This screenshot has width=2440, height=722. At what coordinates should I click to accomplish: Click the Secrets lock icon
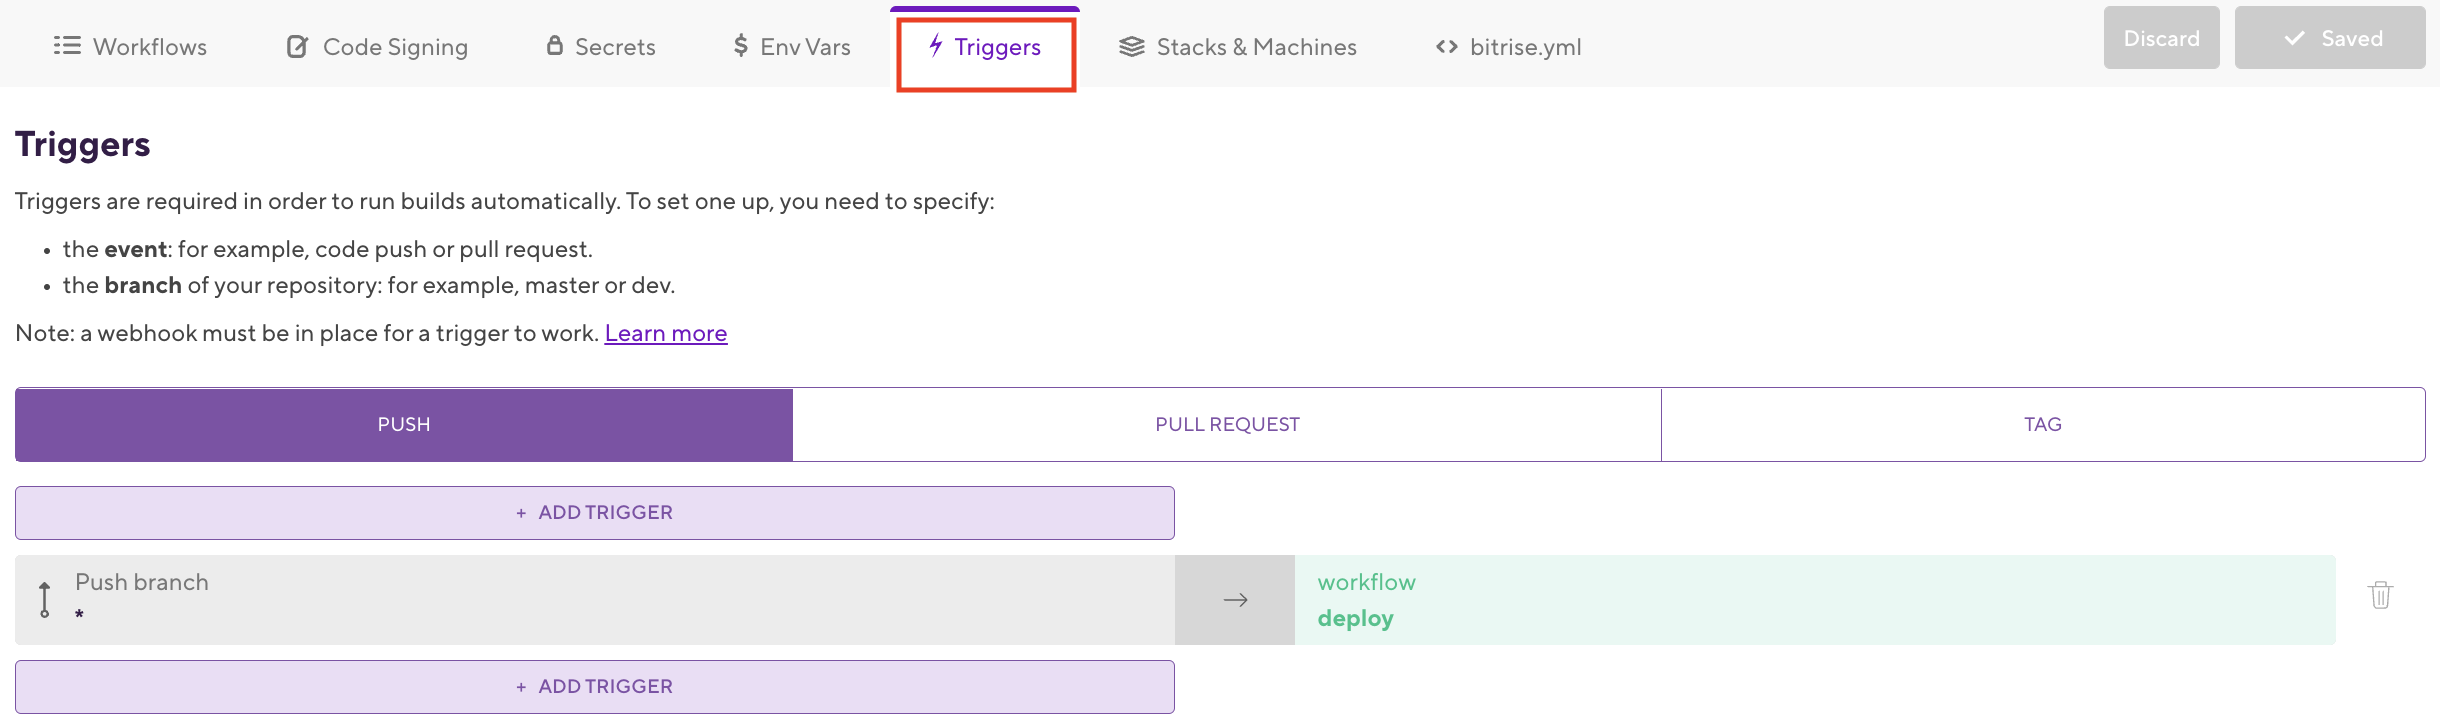pos(554,45)
